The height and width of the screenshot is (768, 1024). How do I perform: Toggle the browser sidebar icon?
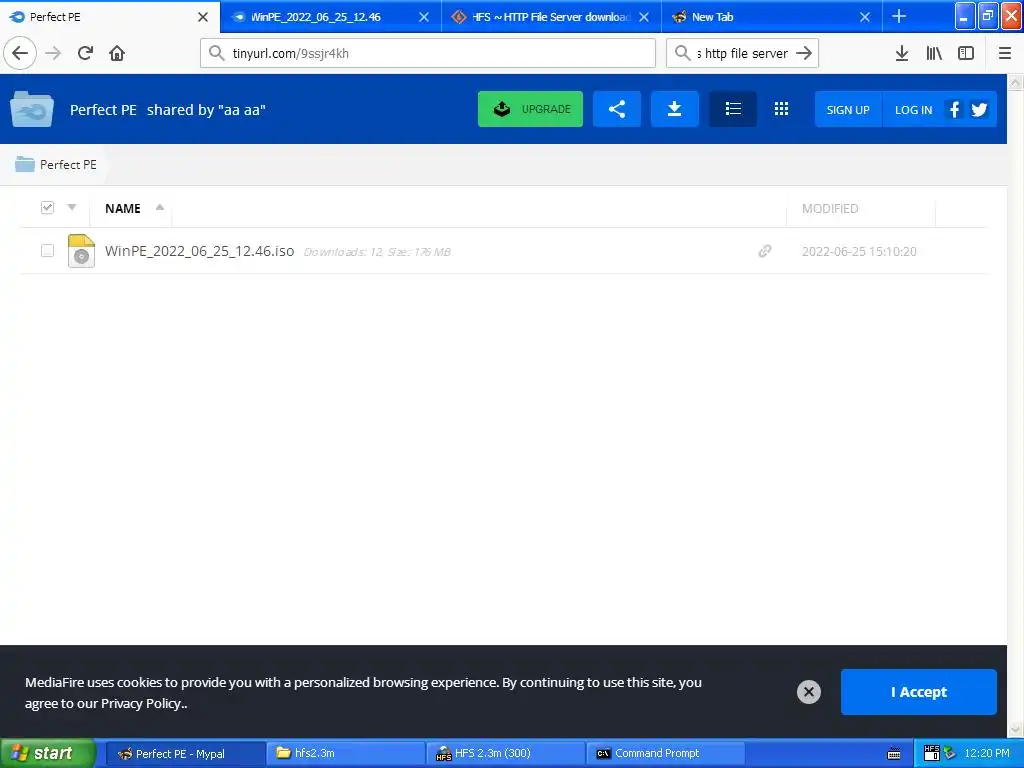(x=966, y=53)
